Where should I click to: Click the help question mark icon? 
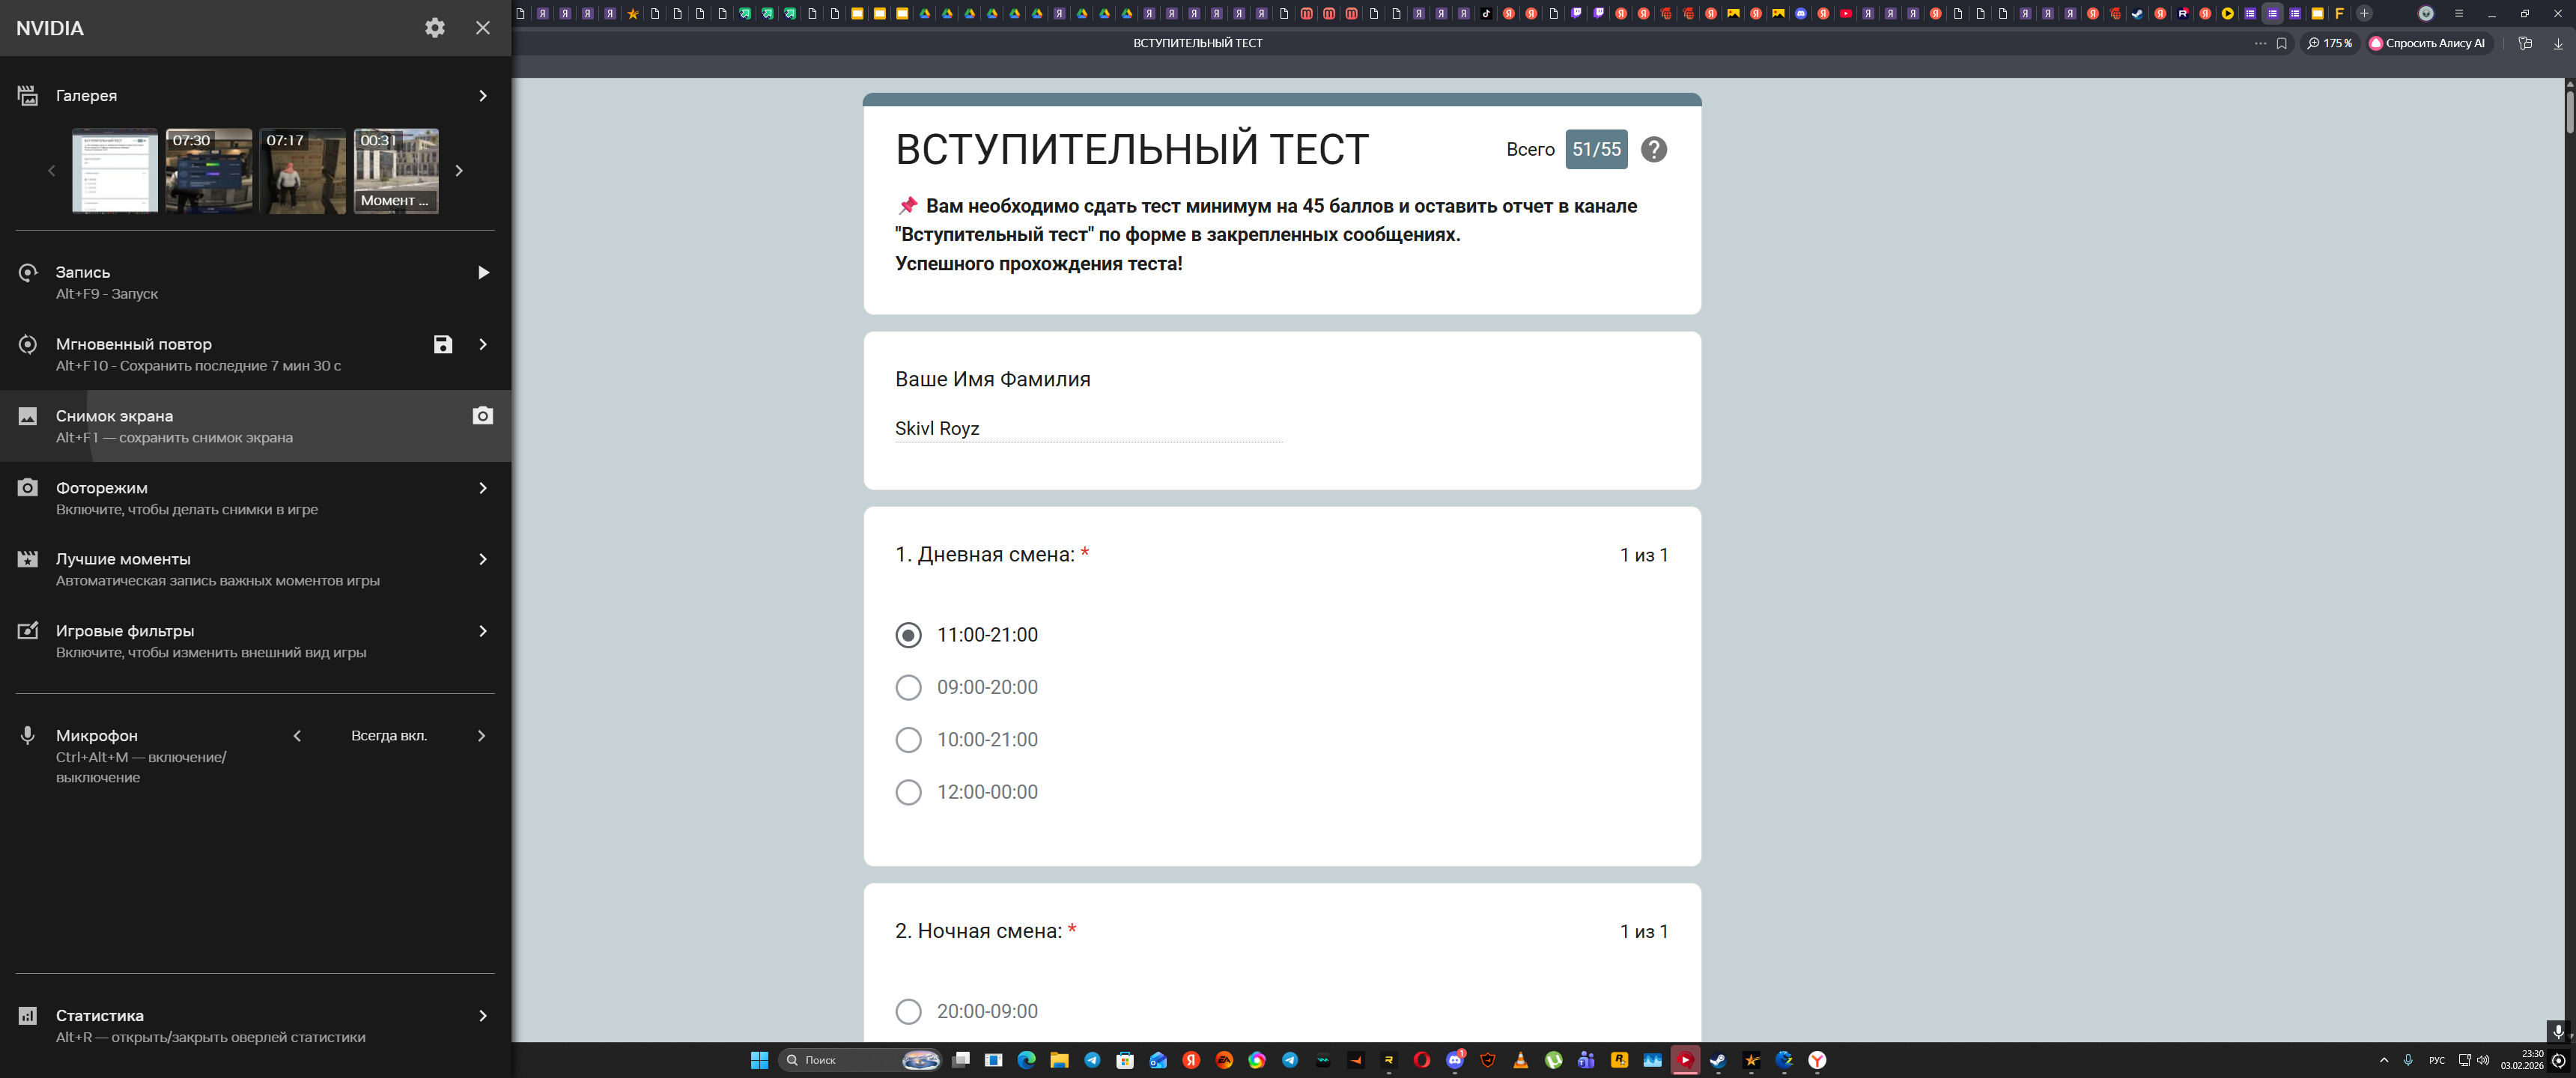click(1653, 149)
